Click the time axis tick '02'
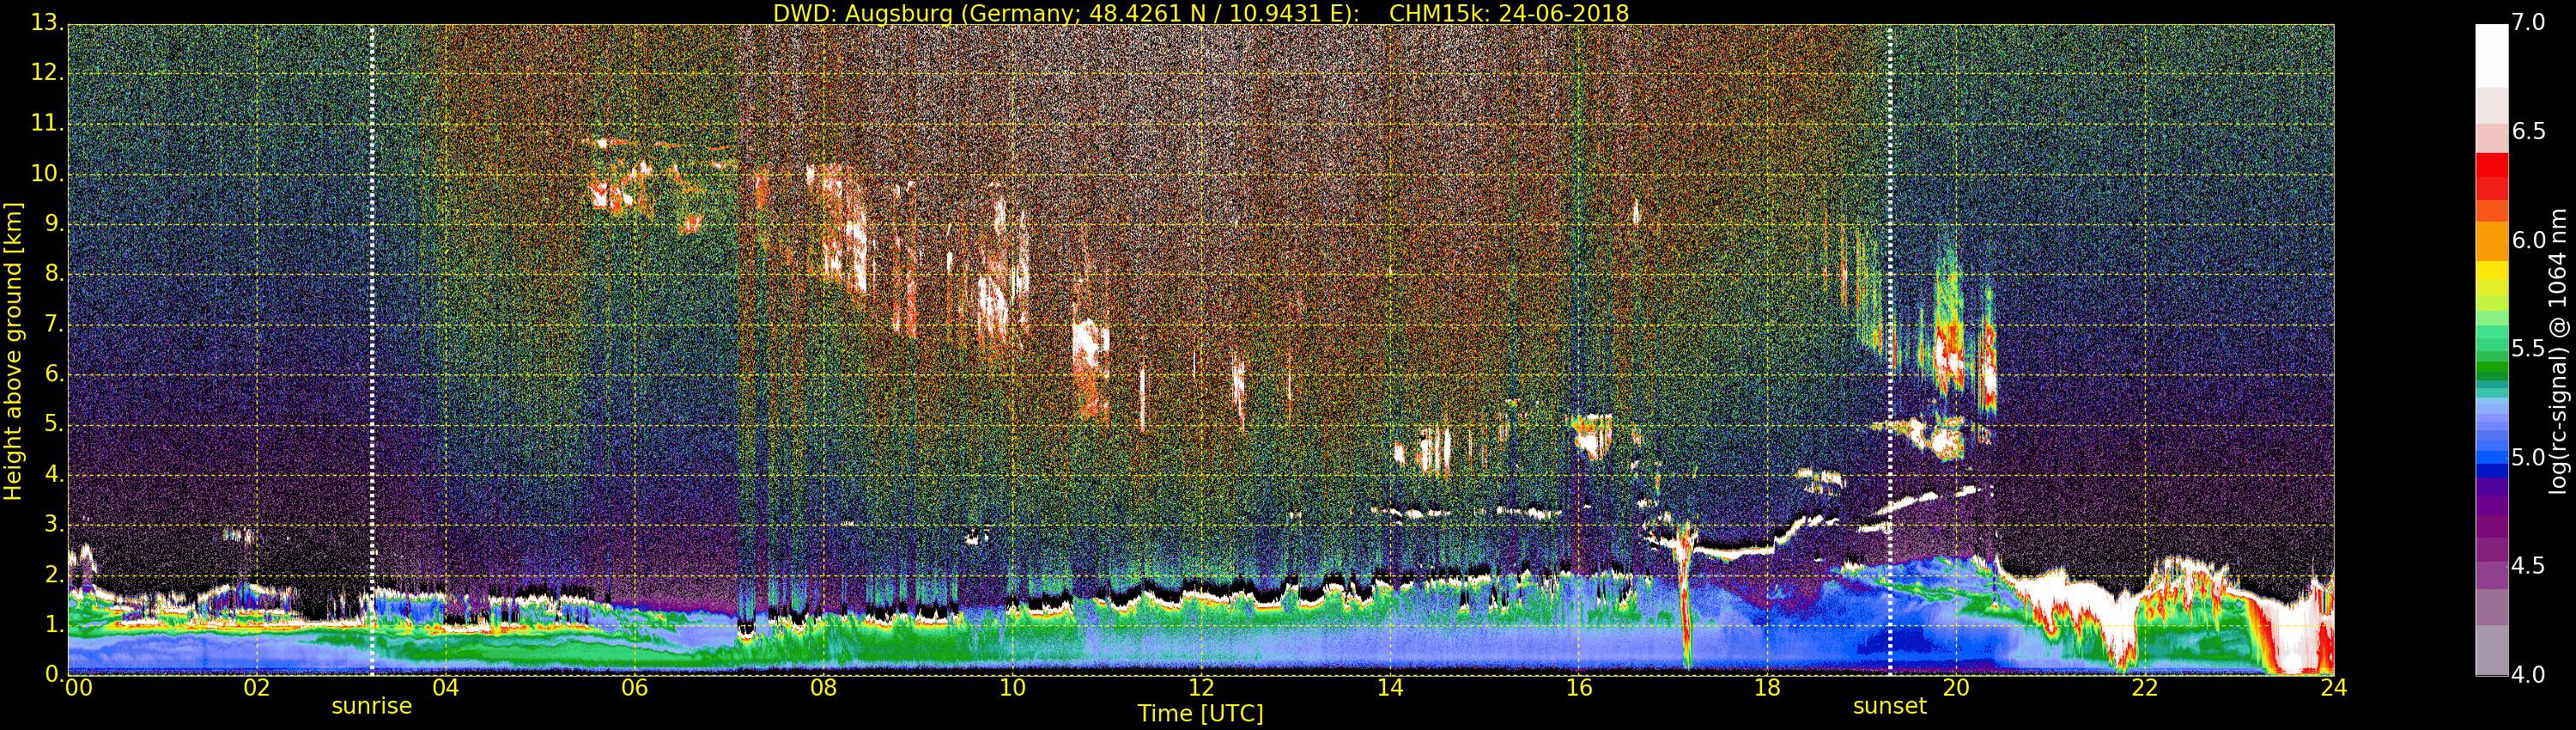 pos(257,688)
